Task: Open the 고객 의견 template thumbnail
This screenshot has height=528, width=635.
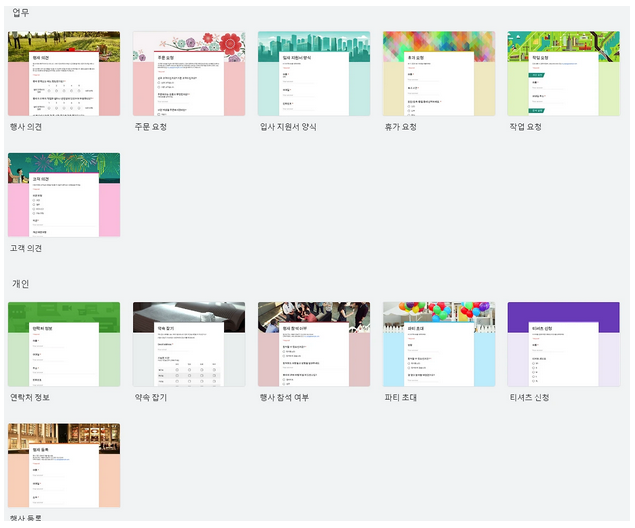Action: click(x=63, y=195)
